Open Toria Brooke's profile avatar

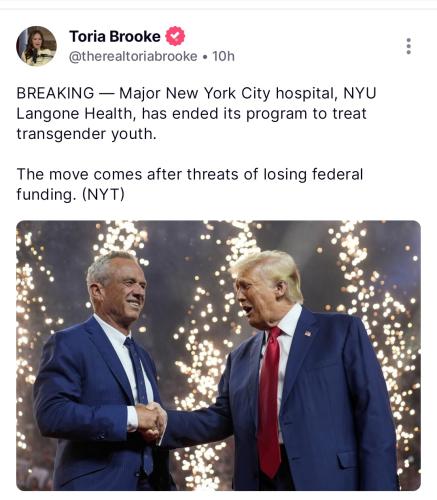[36, 46]
